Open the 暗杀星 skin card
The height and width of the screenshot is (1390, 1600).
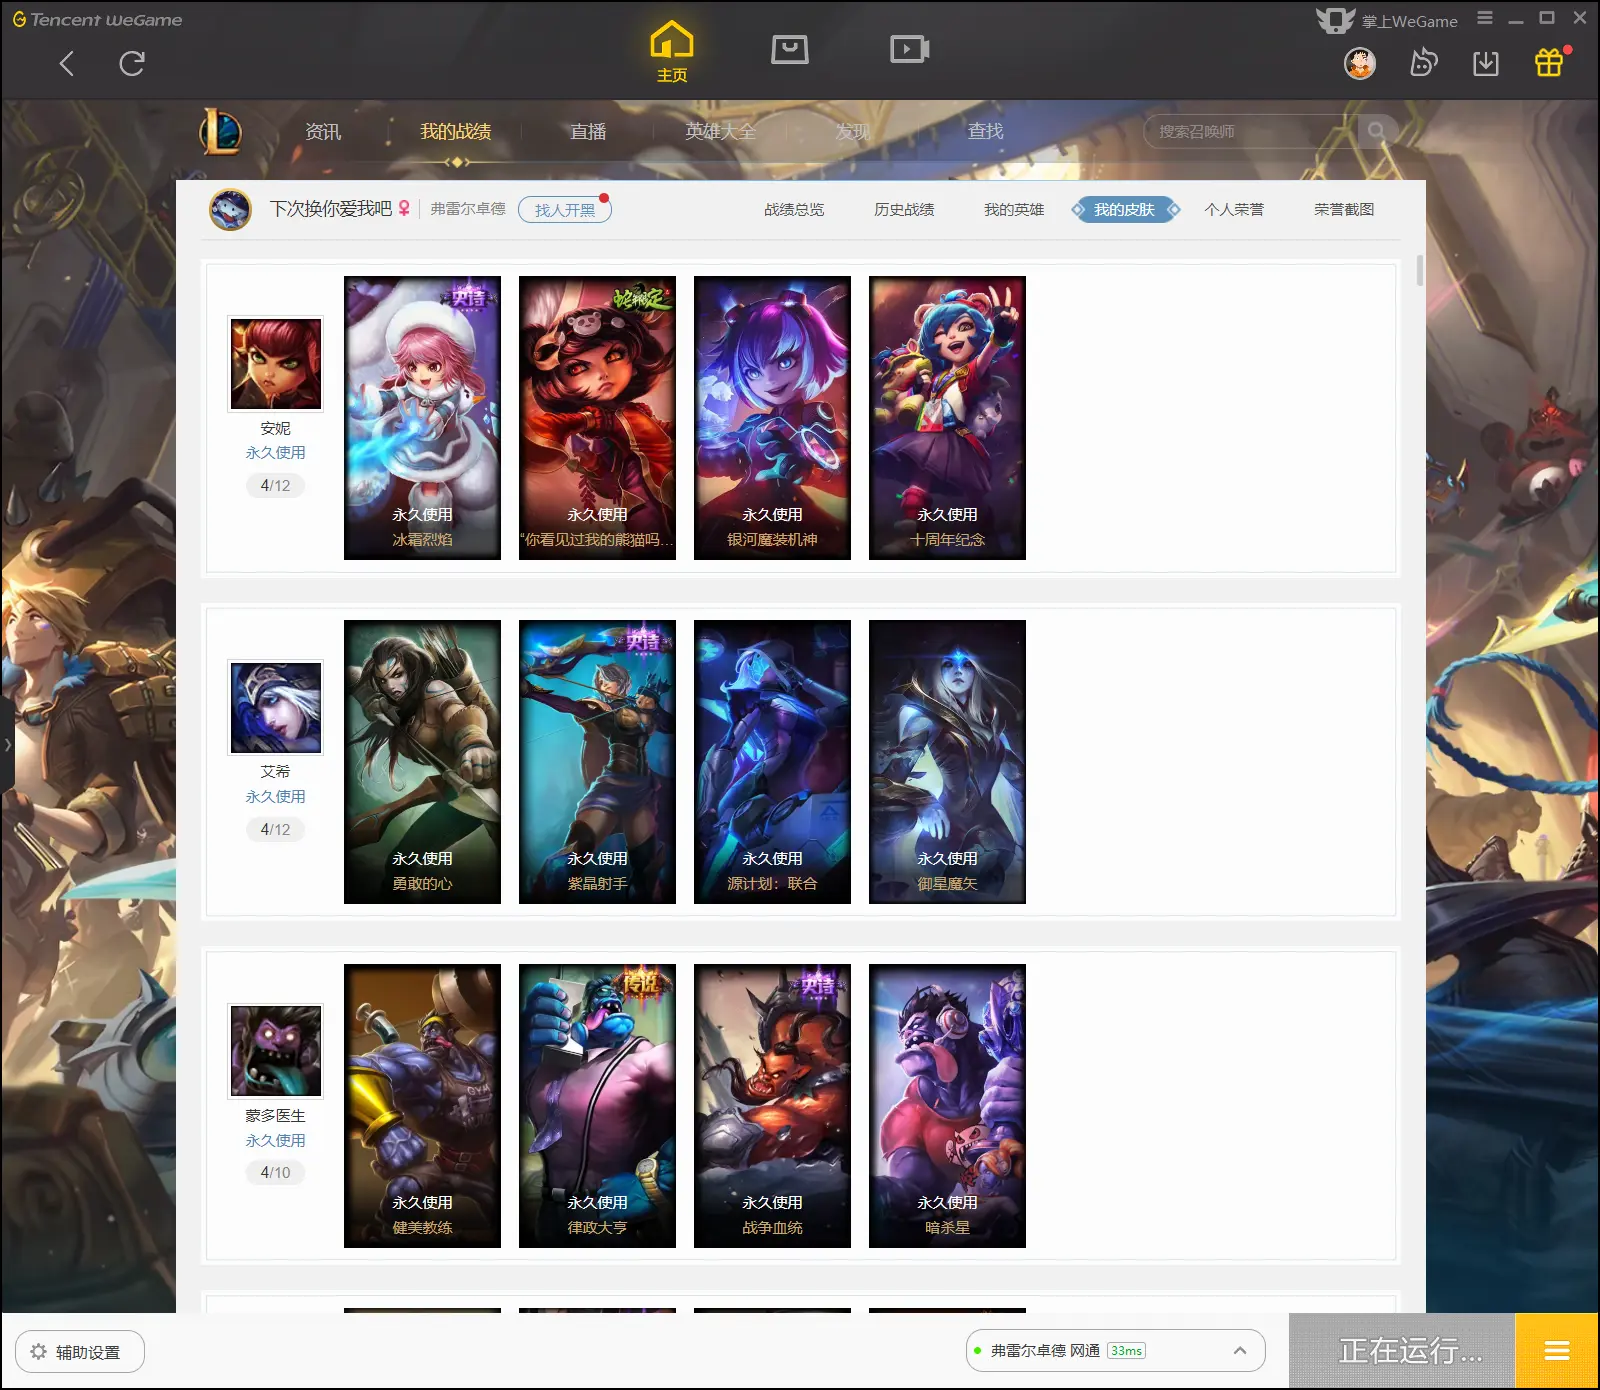coord(947,1106)
